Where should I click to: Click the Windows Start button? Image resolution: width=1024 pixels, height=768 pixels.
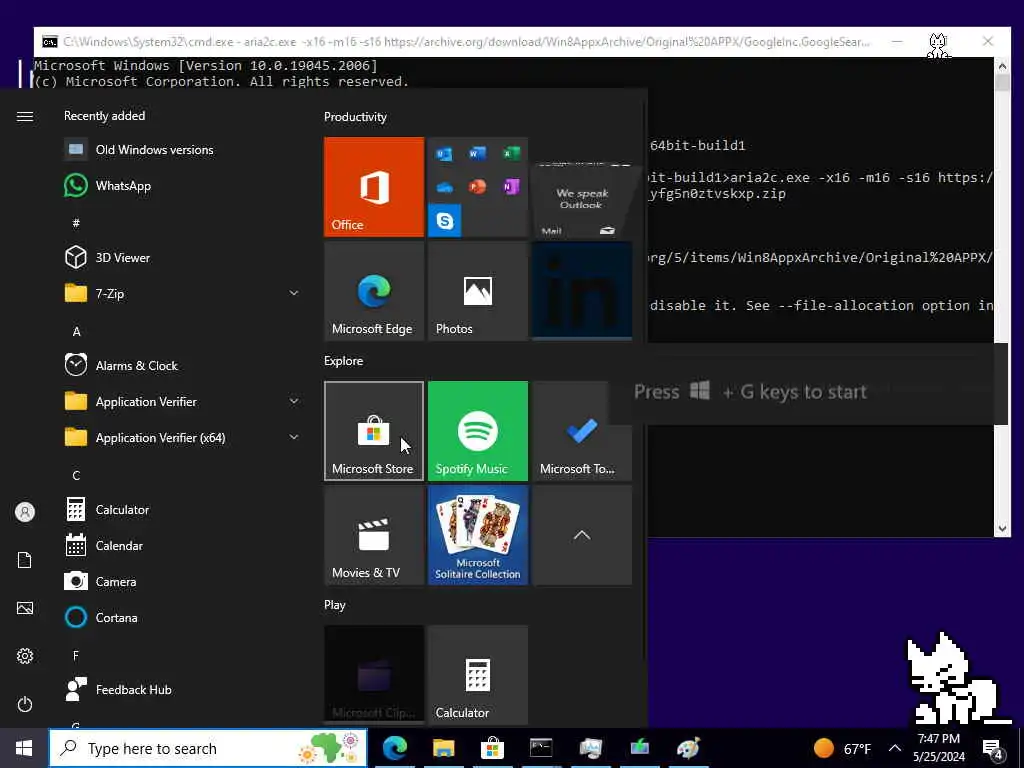tap(24, 748)
